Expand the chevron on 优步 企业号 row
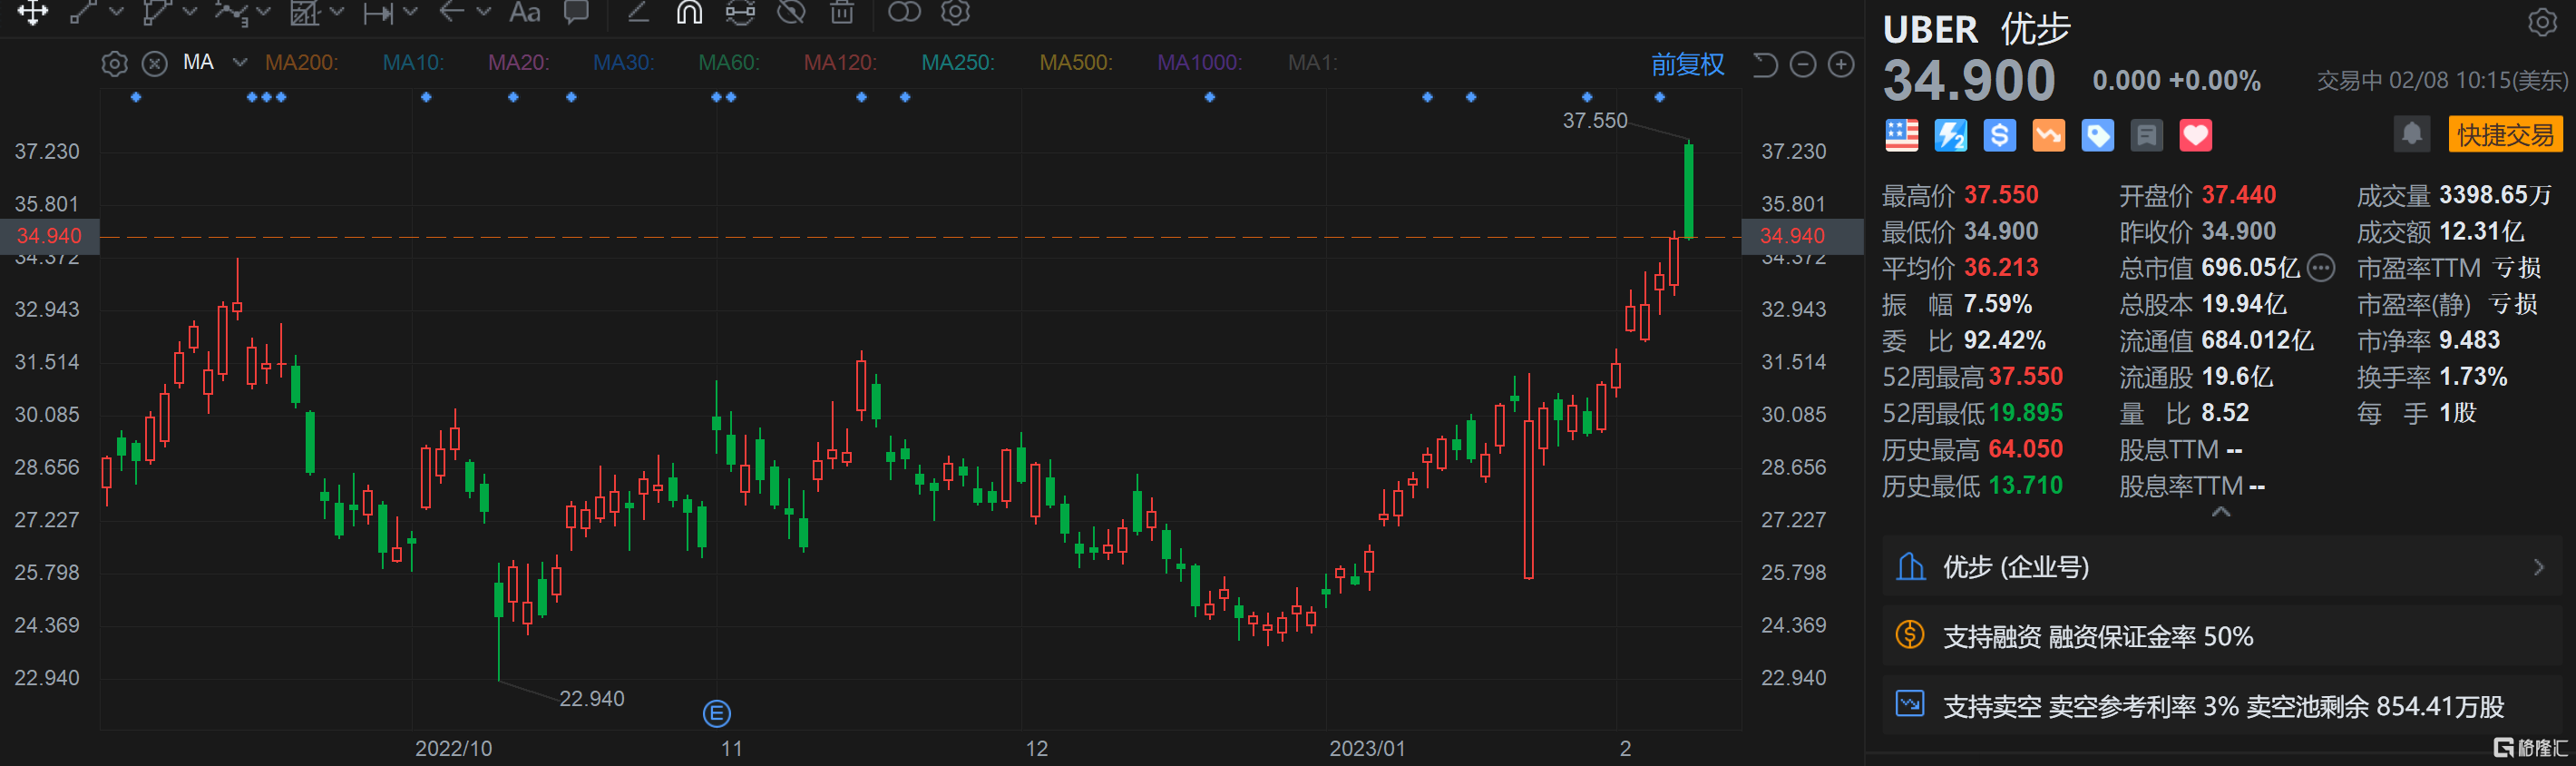This screenshot has width=2576, height=766. [x=2538, y=567]
